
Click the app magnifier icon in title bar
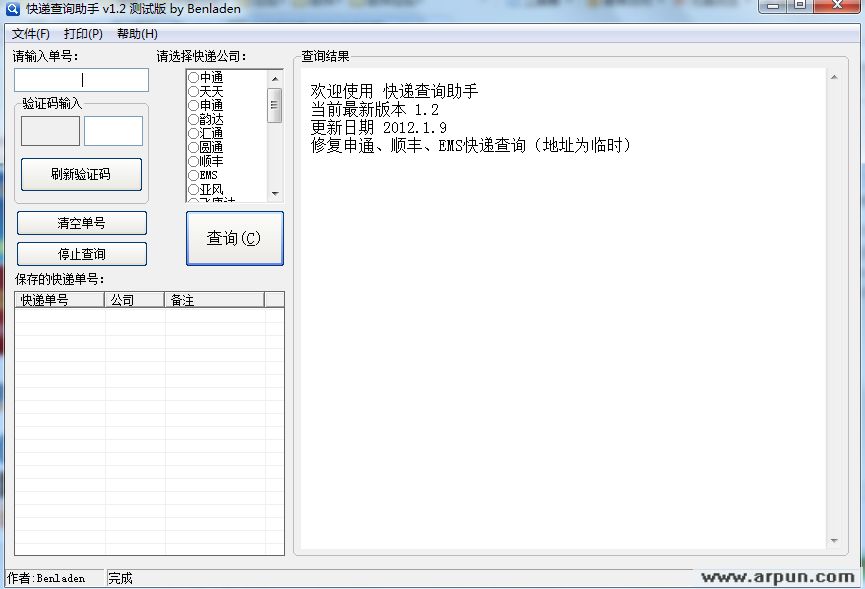(12, 9)
